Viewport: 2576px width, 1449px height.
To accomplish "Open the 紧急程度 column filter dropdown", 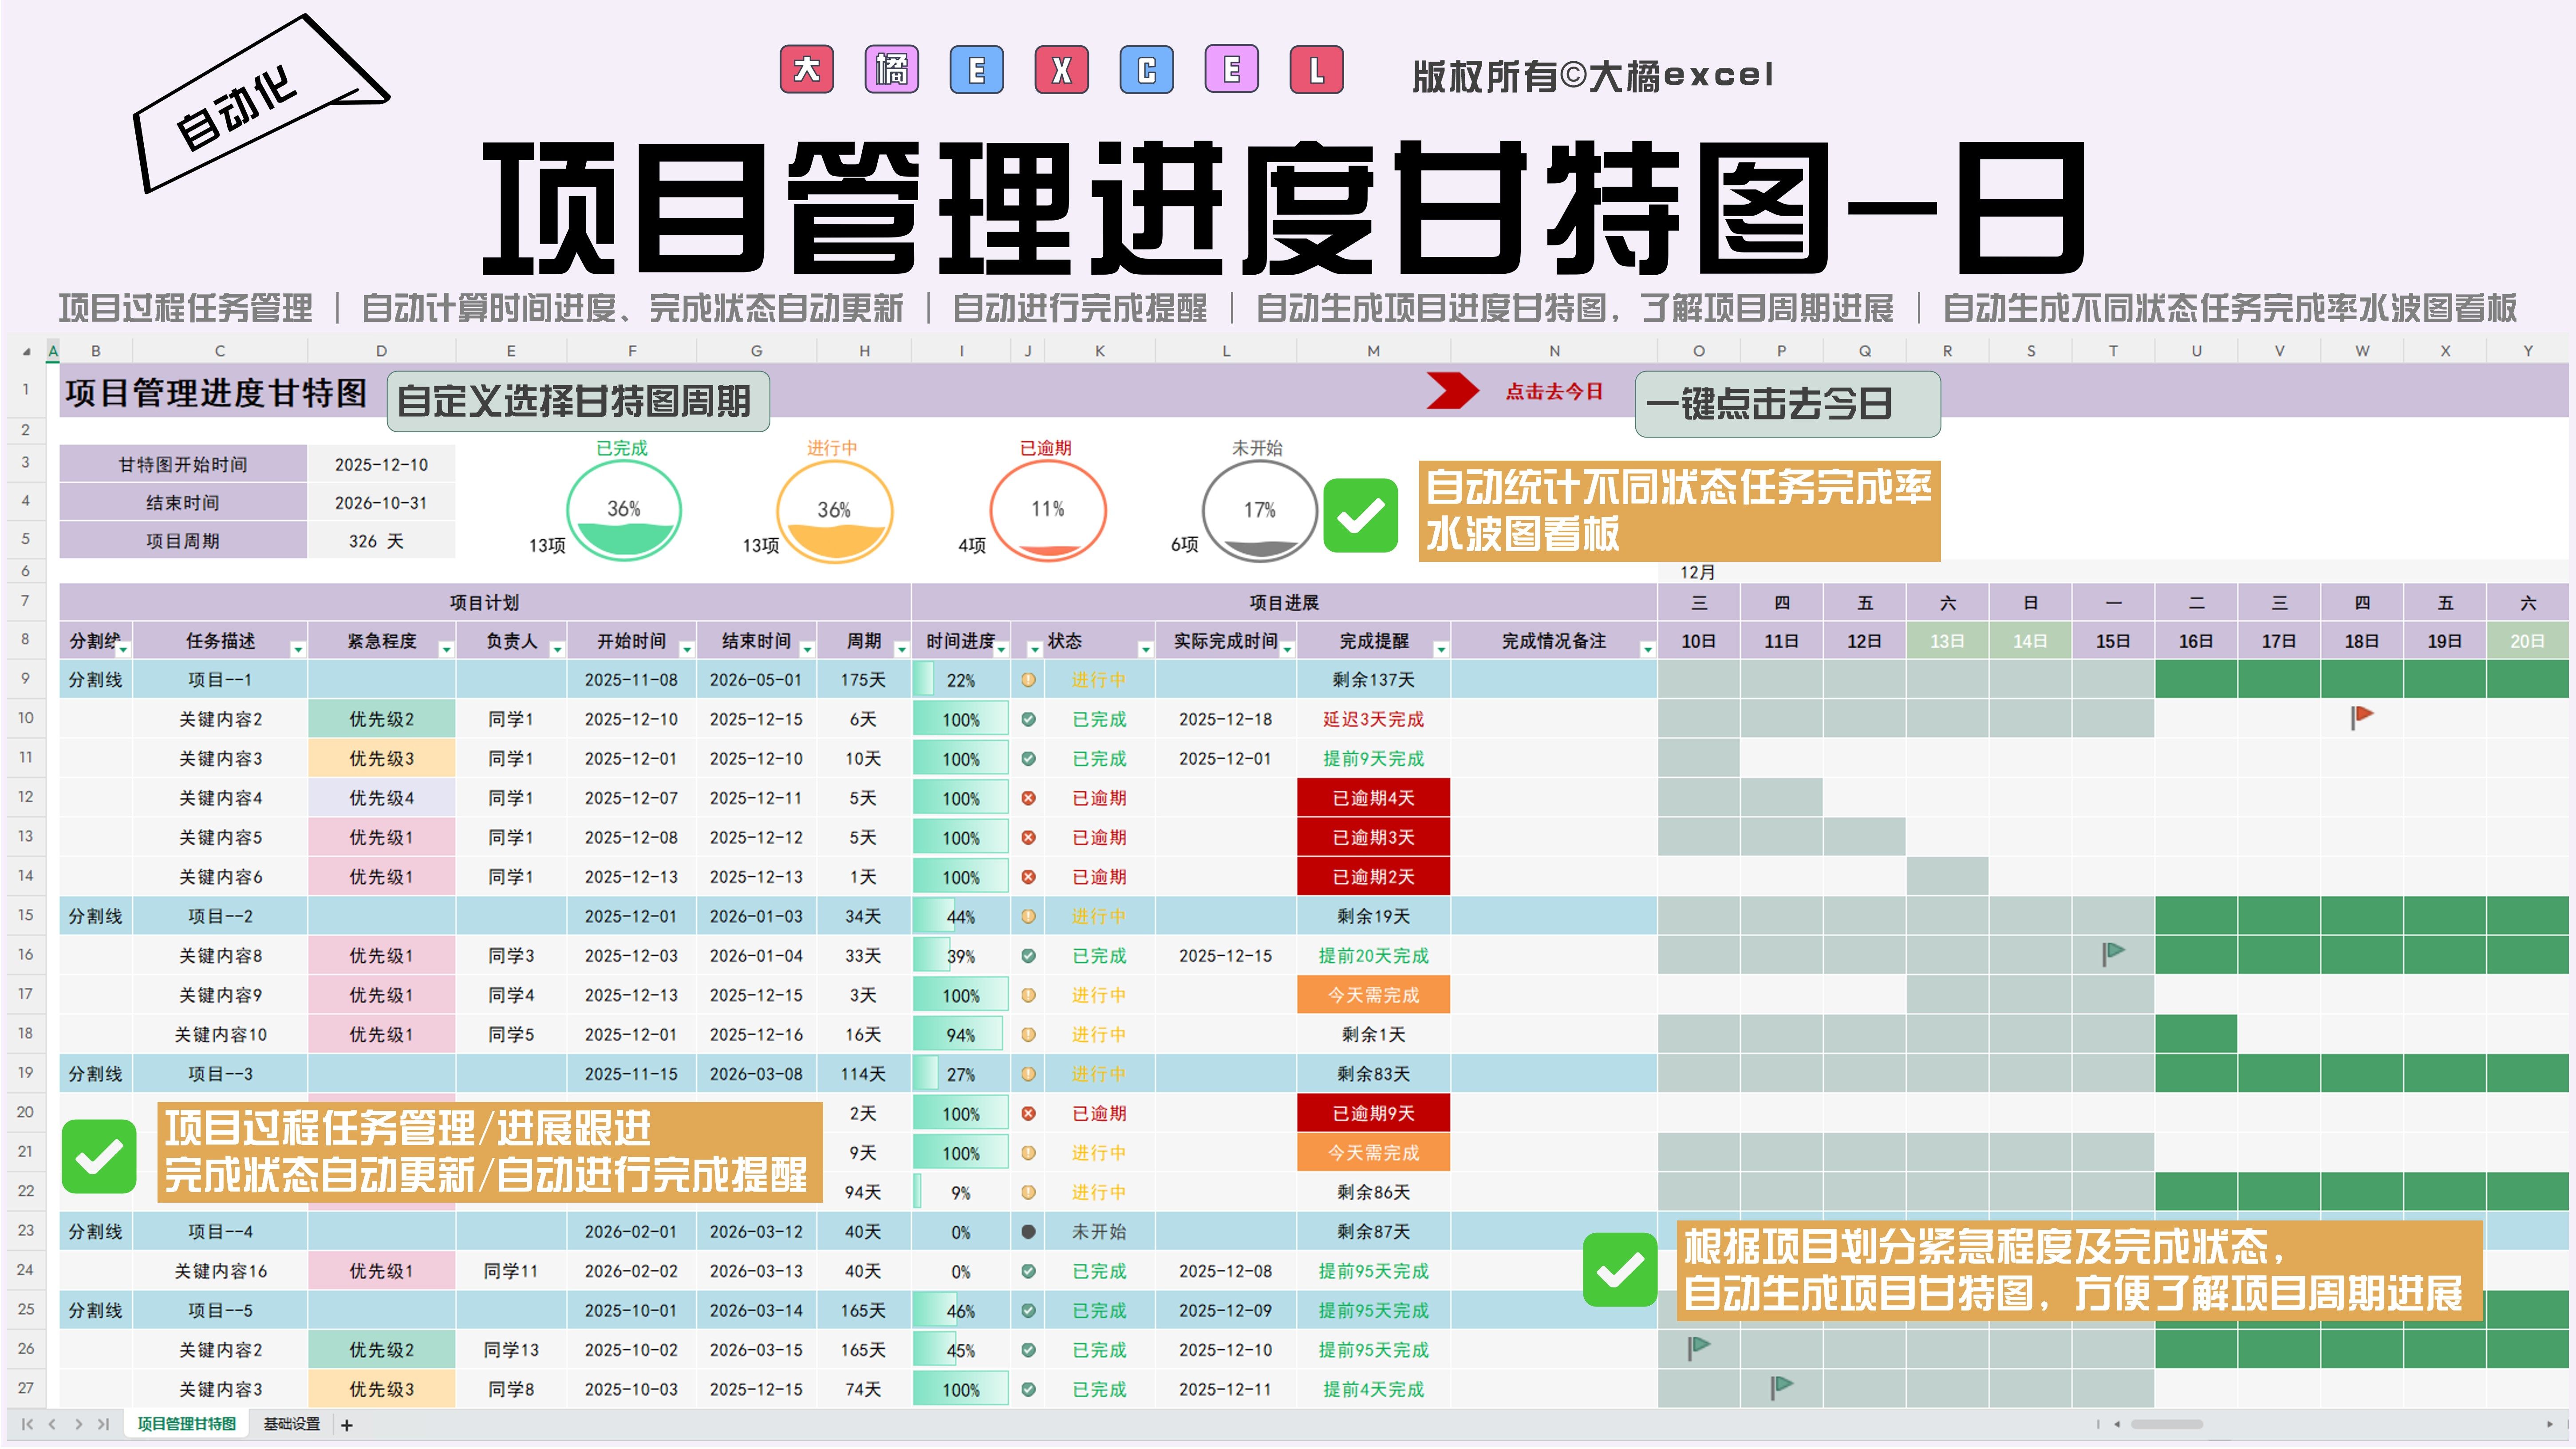I will 446,650.
